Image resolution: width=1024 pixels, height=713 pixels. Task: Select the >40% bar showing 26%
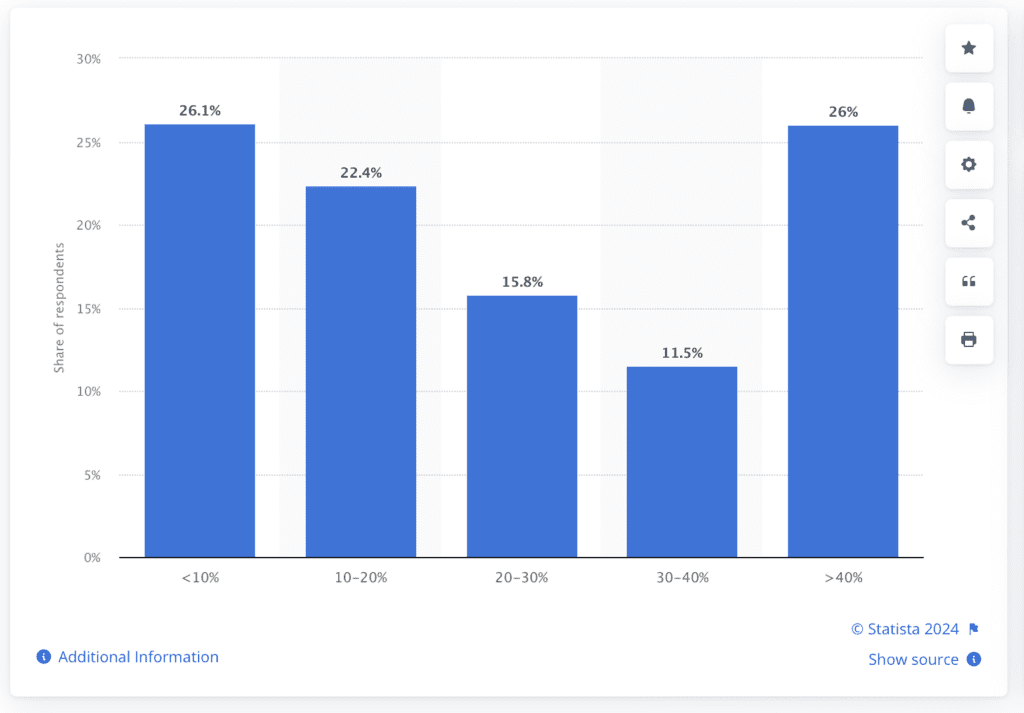pos(843,340)
